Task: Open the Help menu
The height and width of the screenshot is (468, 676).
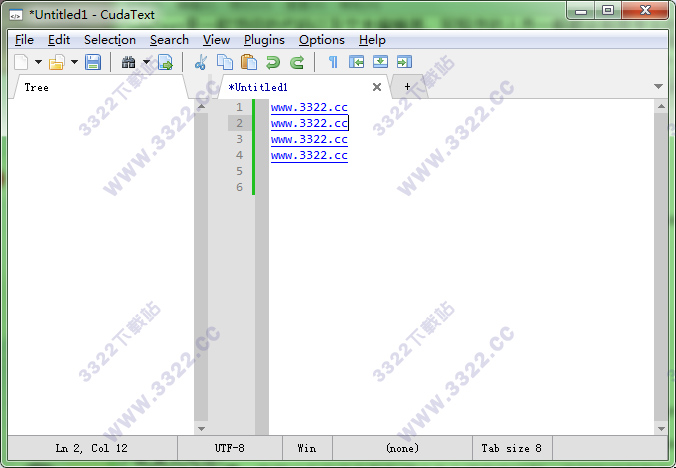Action: pos(372,40)
